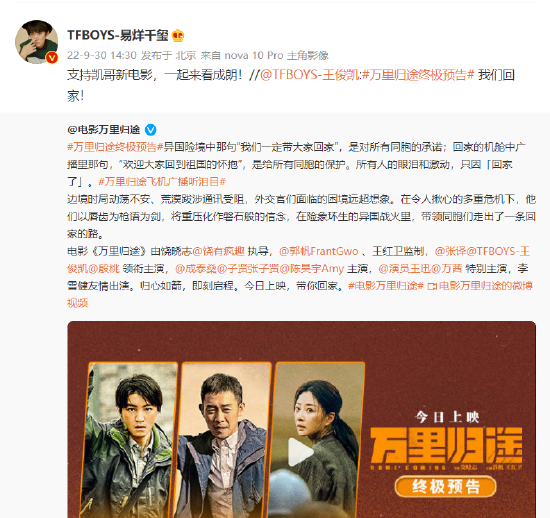This screenshot has height=518, width=550.
Task: Play the 万里归途 trailer video
Action: click(301, 452)
